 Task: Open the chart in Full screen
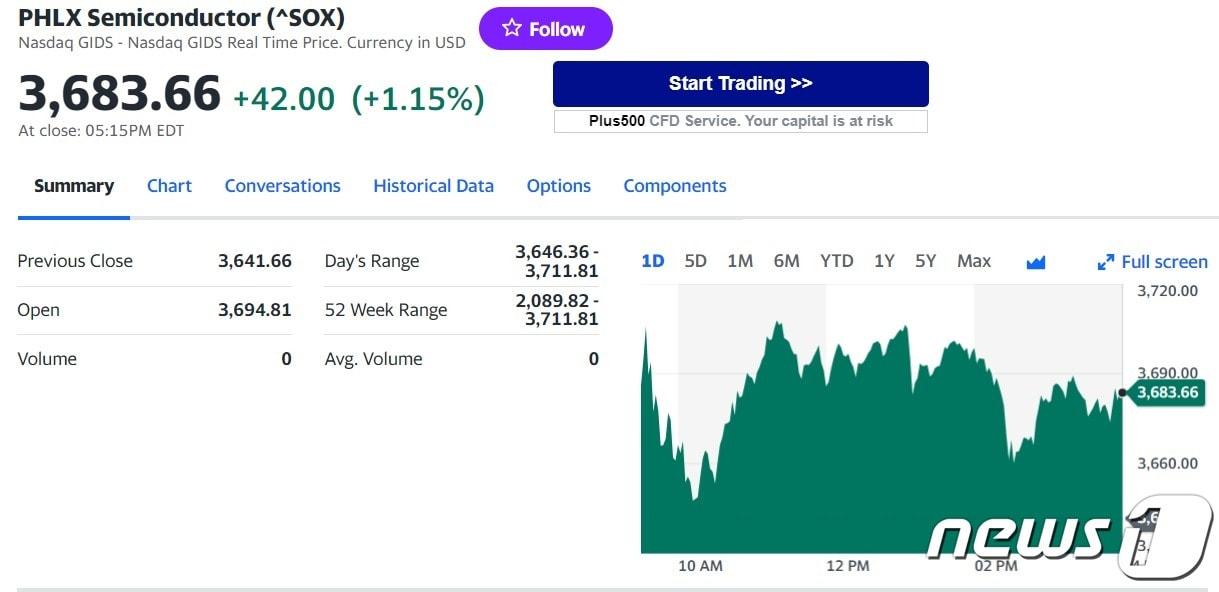pos(1152,262)
